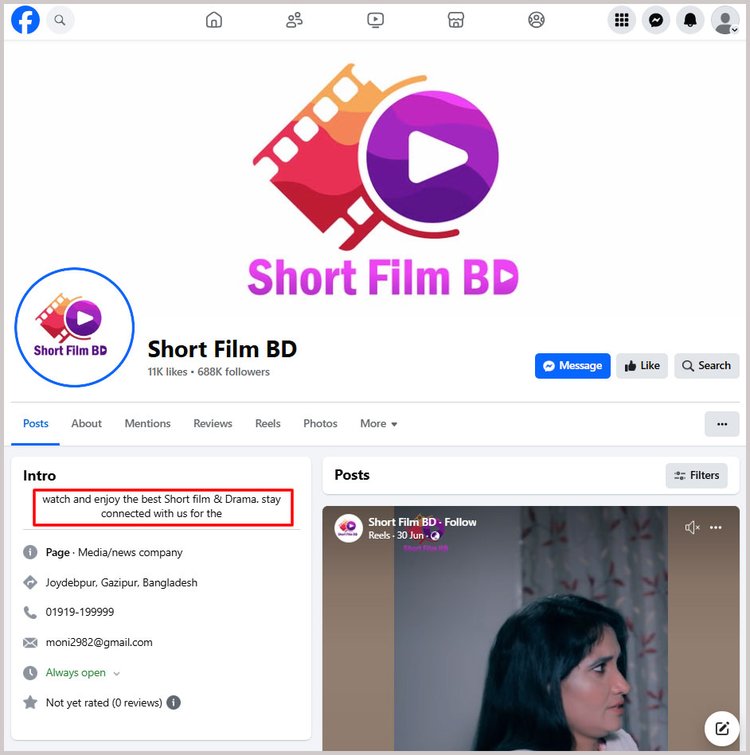Click Short Film BD name on the reel post
The image size is (750, 755).
pyautogui.click(x=402, y=522)
